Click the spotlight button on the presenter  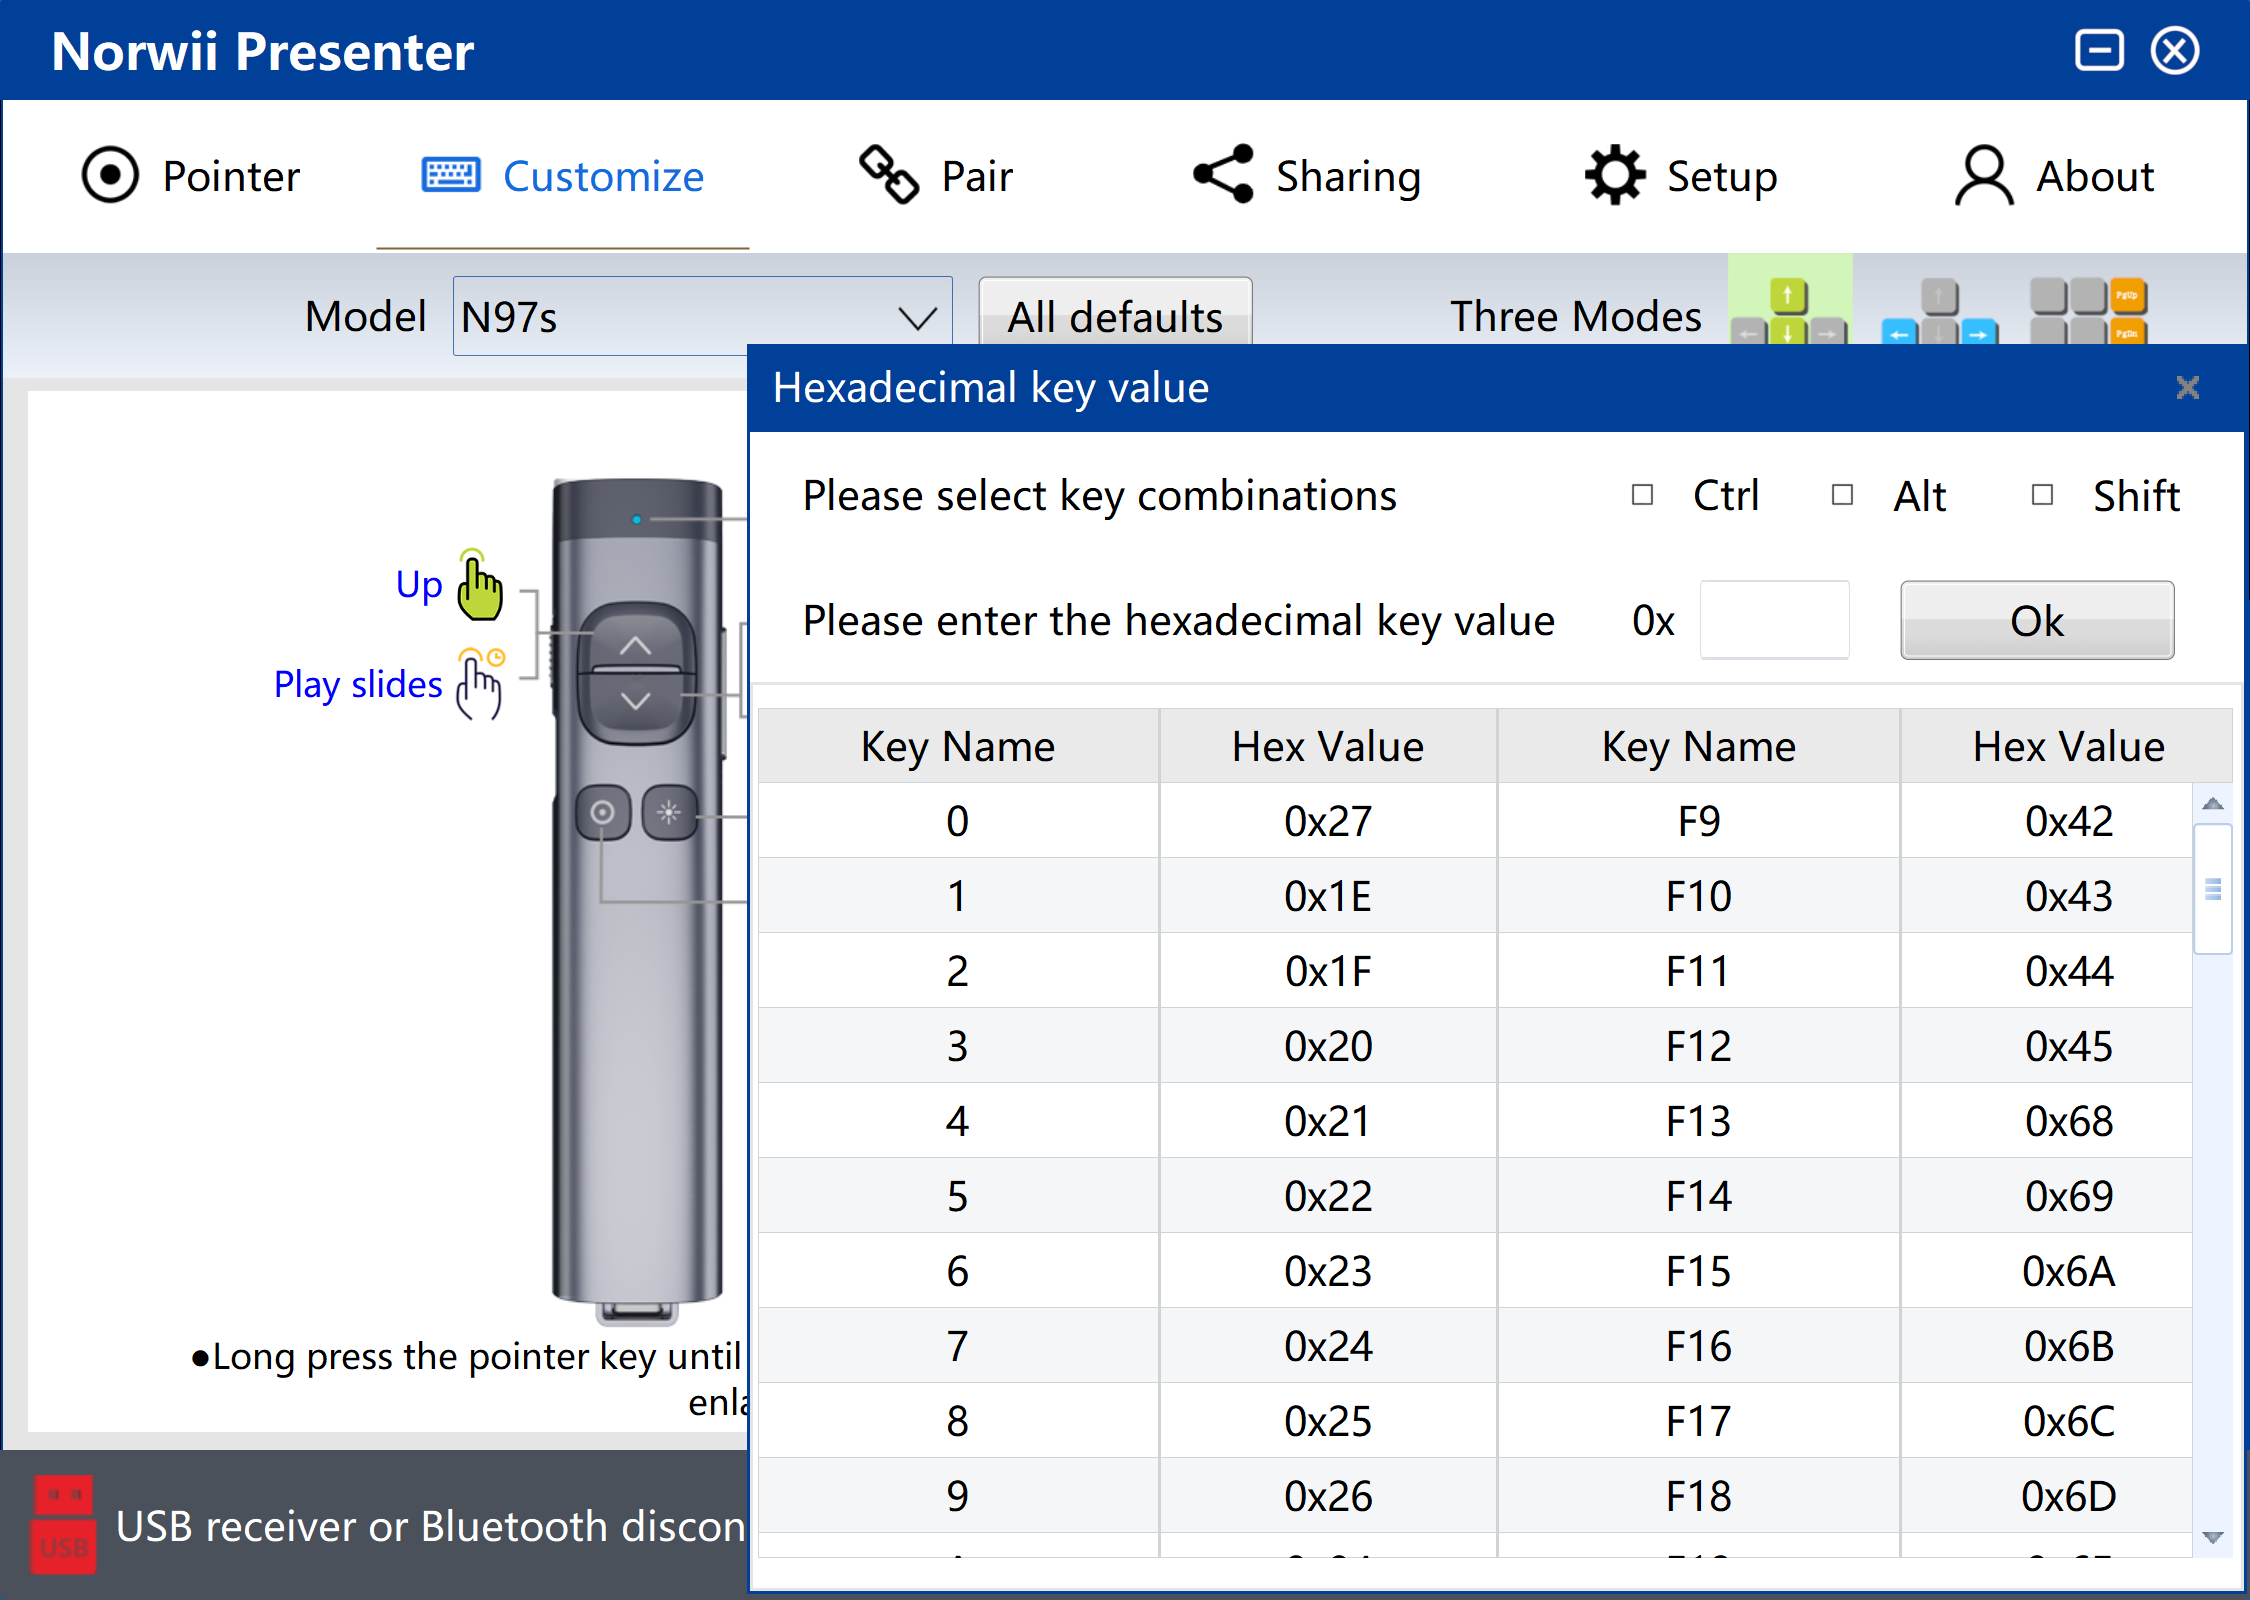[669, 812]
